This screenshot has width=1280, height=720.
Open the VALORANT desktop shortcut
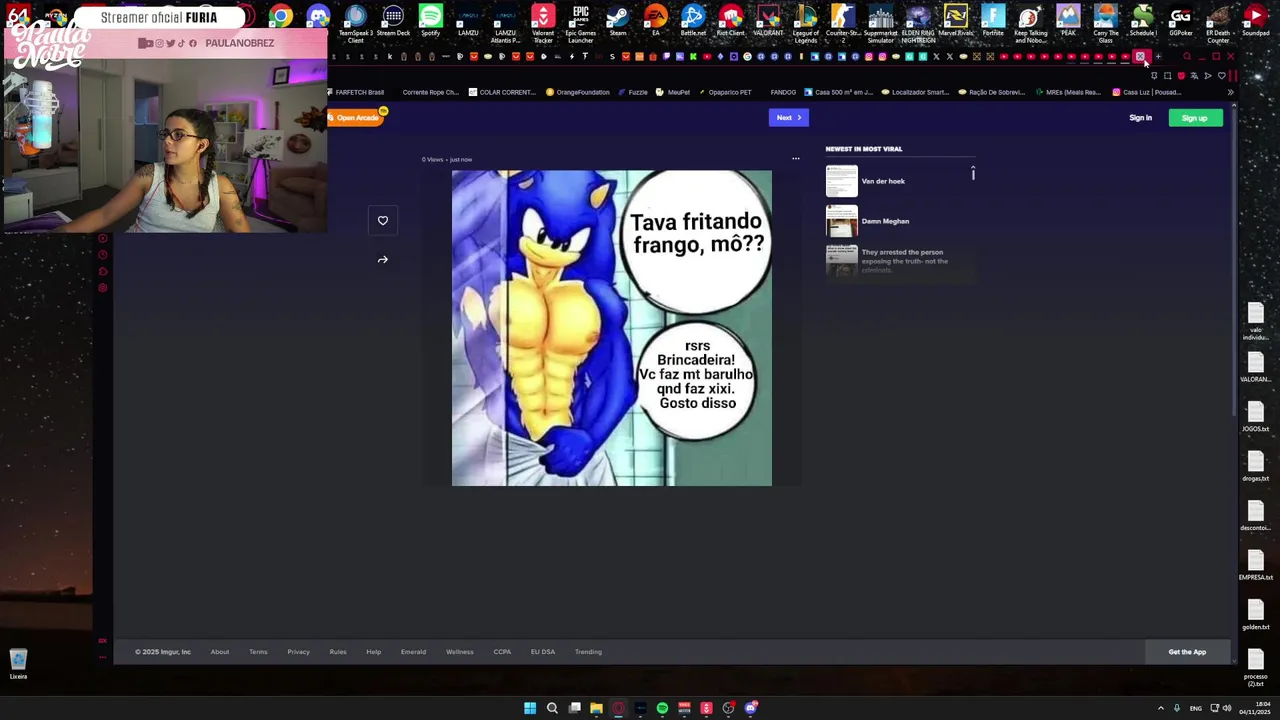[768, 21]
